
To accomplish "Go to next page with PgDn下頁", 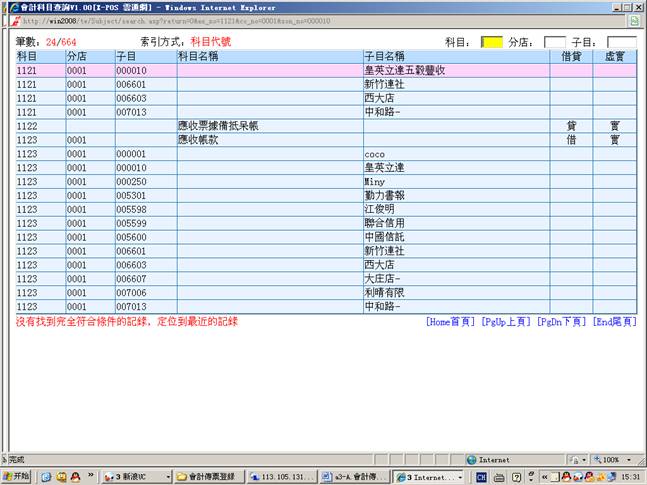I will tap(562, 322).
